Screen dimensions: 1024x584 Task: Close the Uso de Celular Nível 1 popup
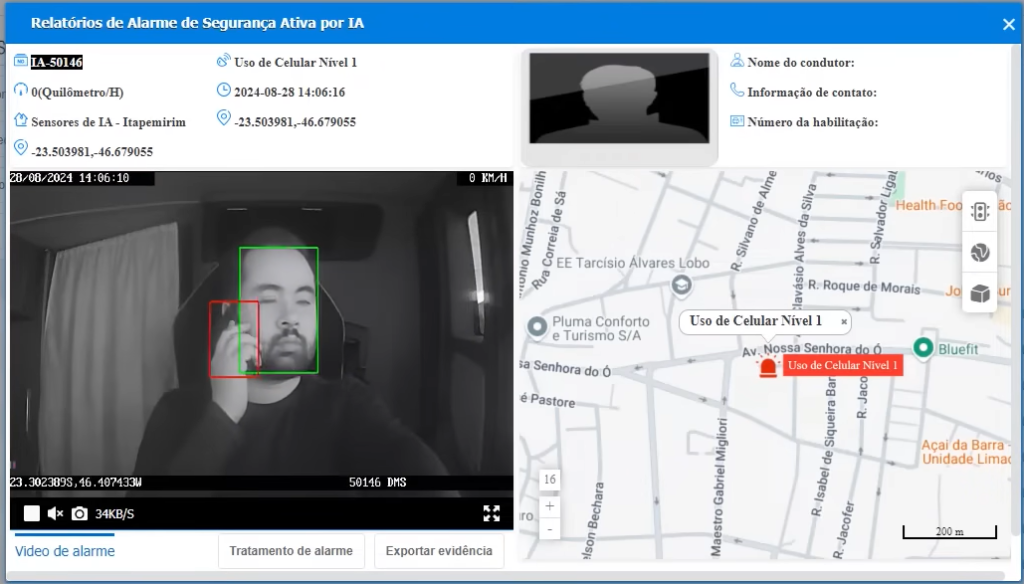(844, 321)
